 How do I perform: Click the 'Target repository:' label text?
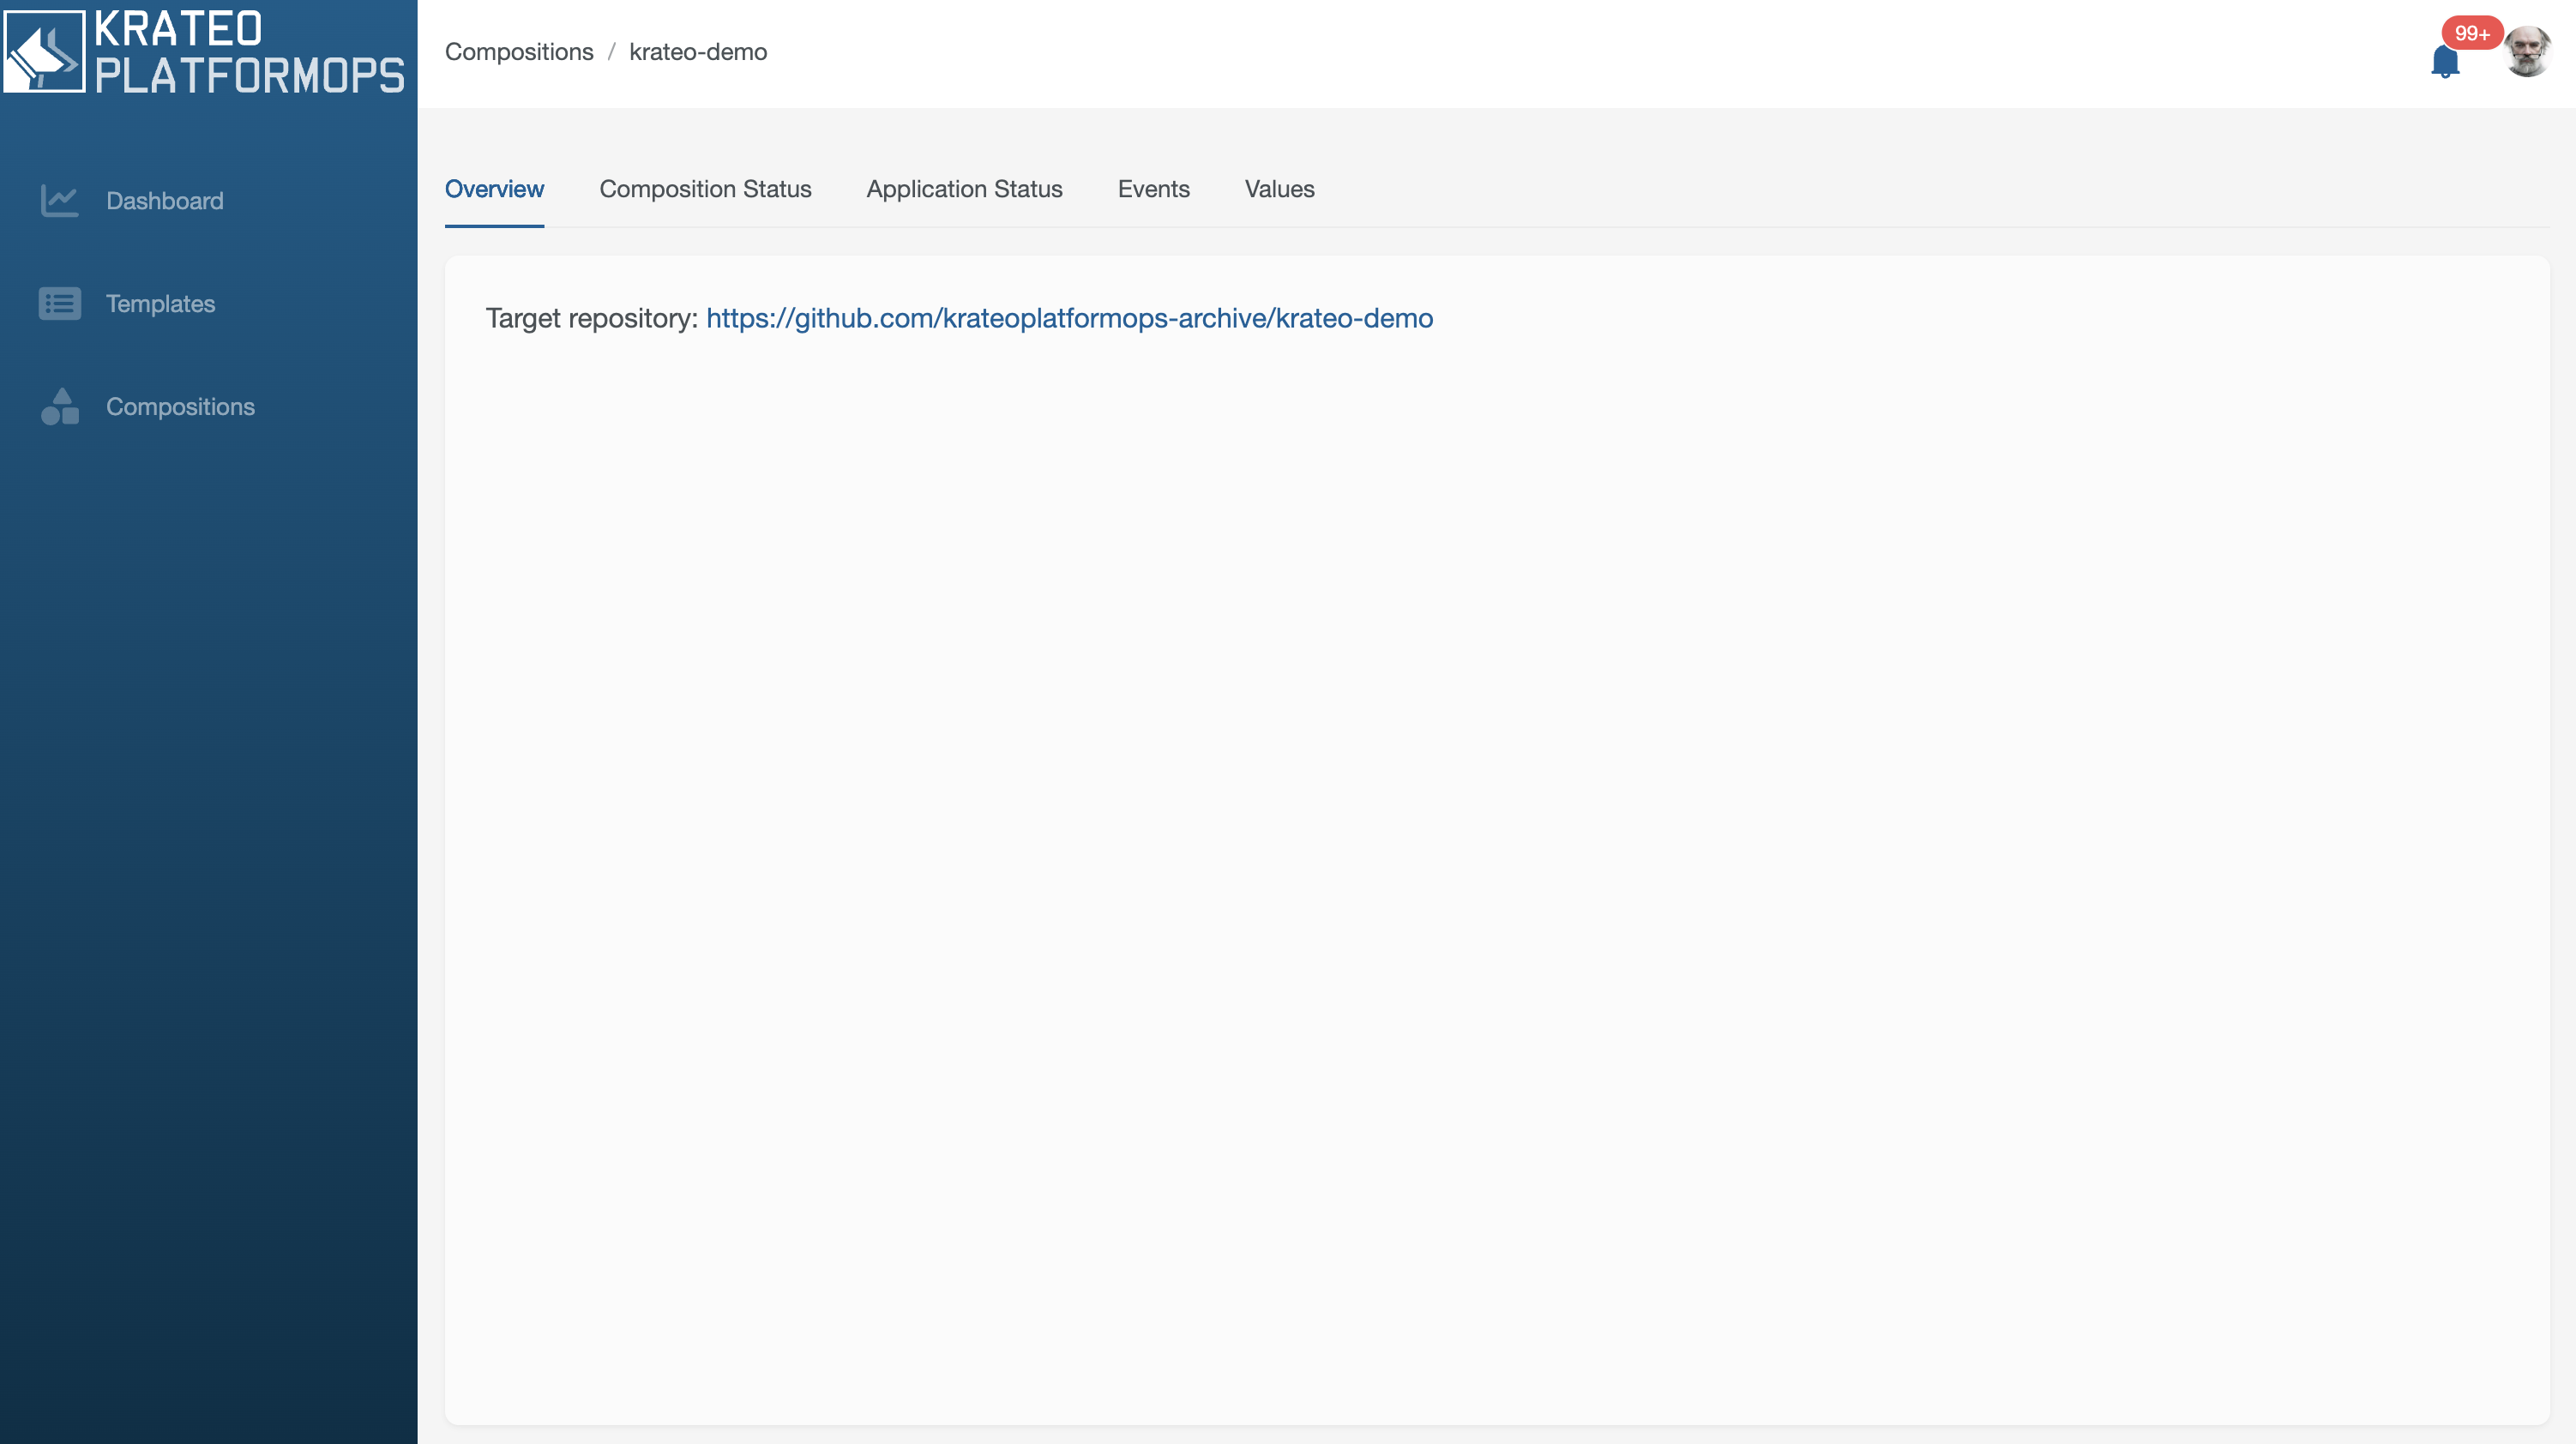coord(592,318)
